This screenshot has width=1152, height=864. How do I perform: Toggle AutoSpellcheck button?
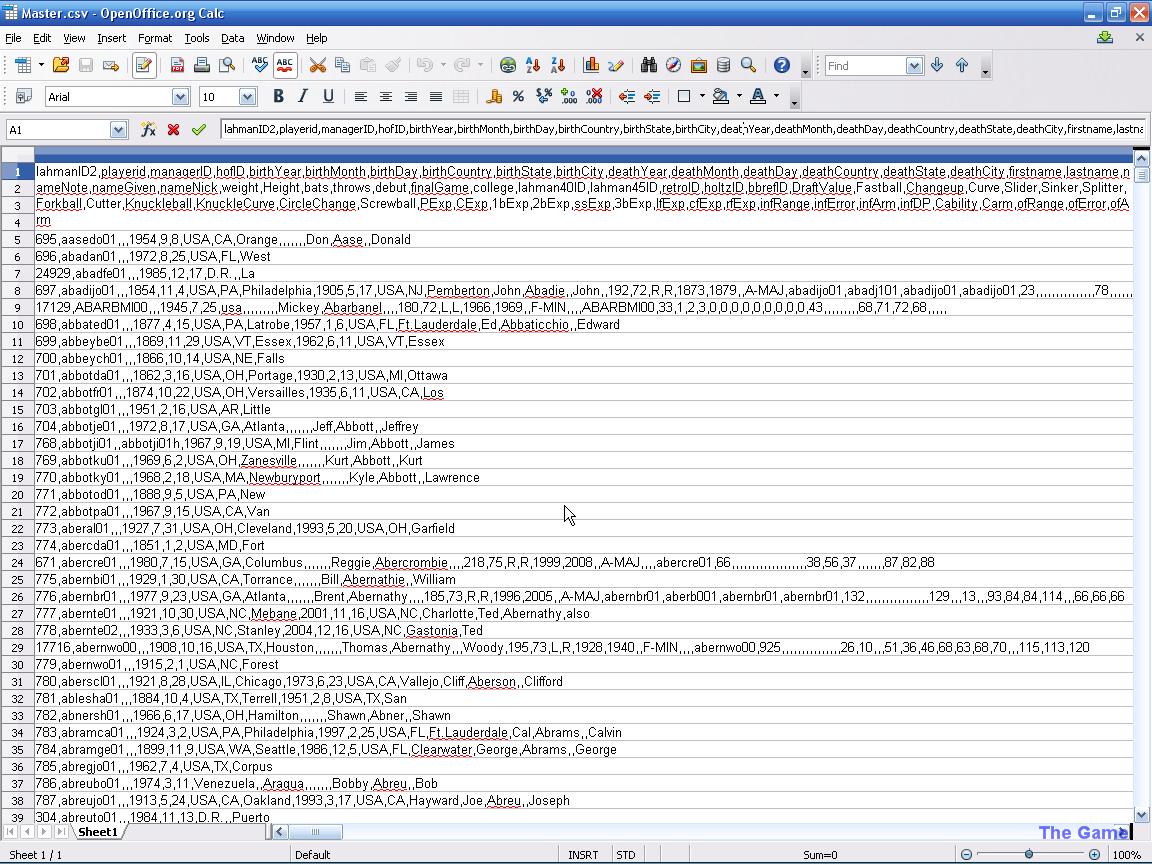pos(285,65)
